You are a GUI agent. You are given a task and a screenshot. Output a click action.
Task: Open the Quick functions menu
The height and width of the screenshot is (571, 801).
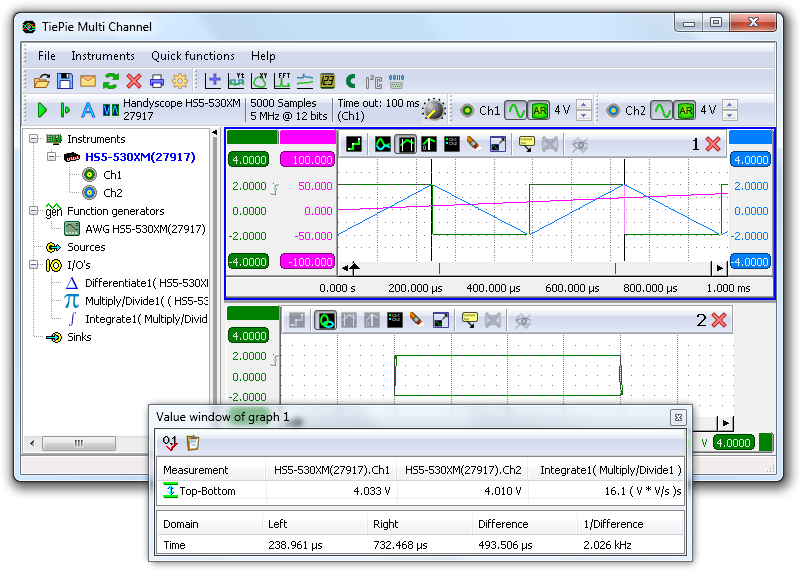tap(193, 56)
